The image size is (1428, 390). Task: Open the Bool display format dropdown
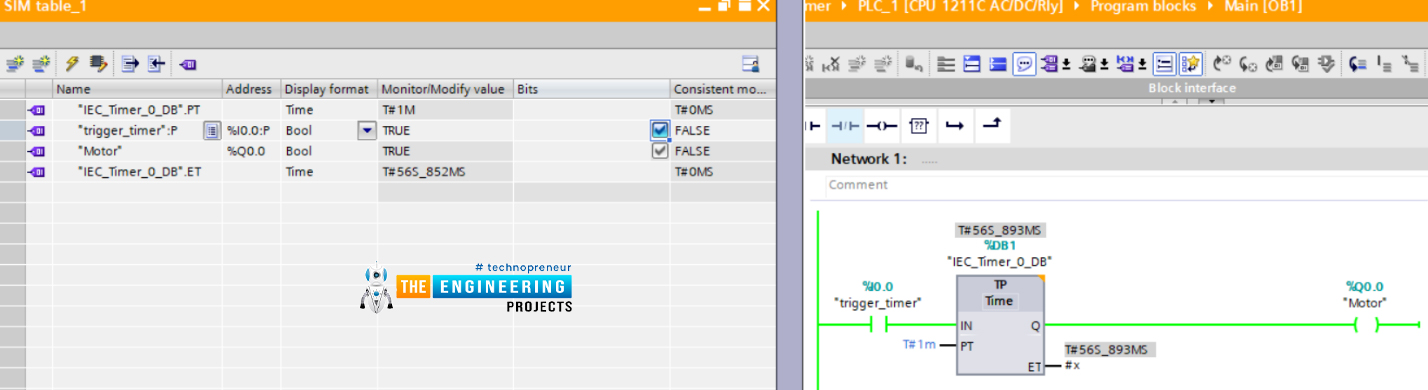point(366,130)
